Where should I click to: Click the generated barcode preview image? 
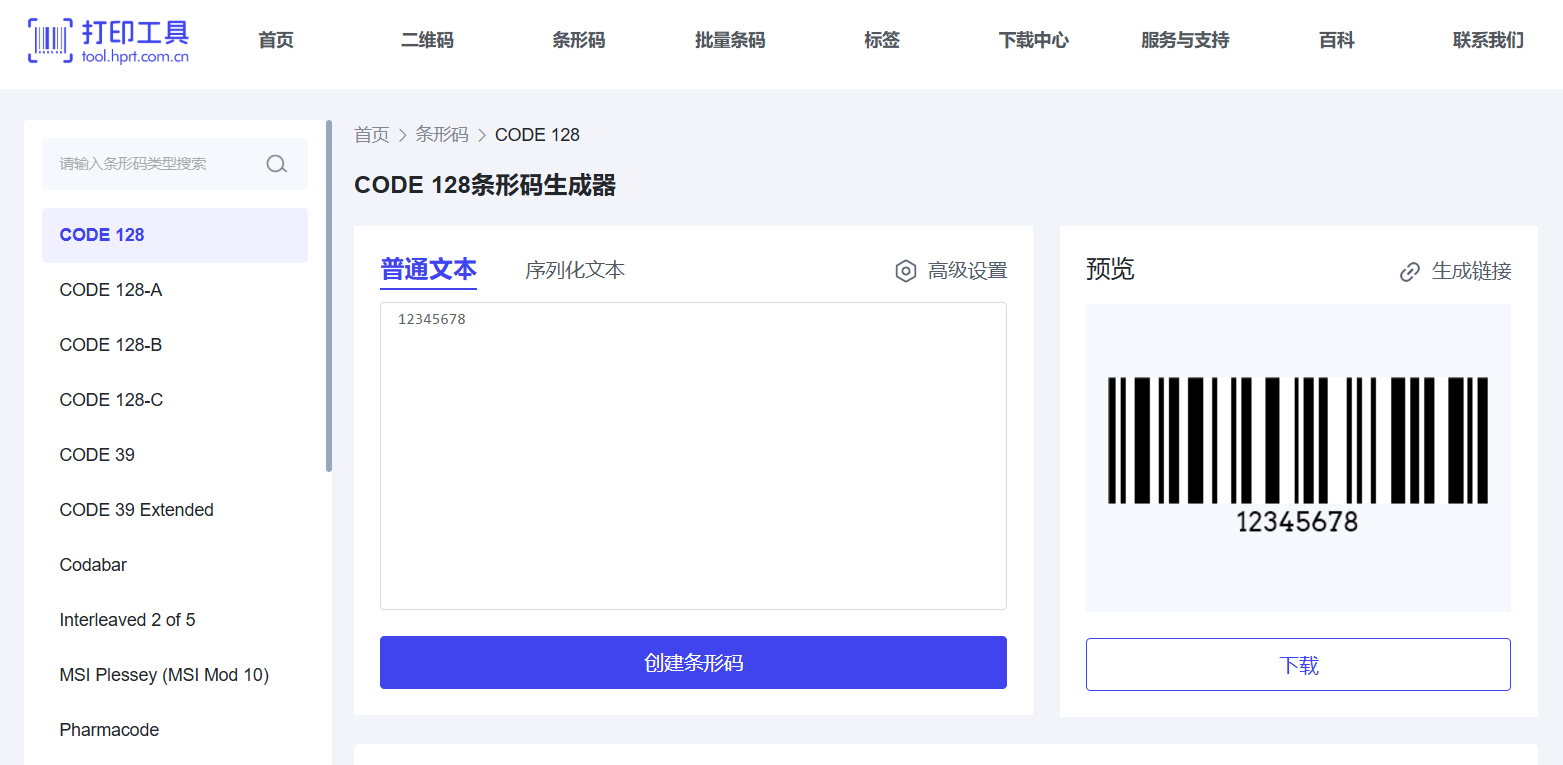click(x=1298, y=456)
